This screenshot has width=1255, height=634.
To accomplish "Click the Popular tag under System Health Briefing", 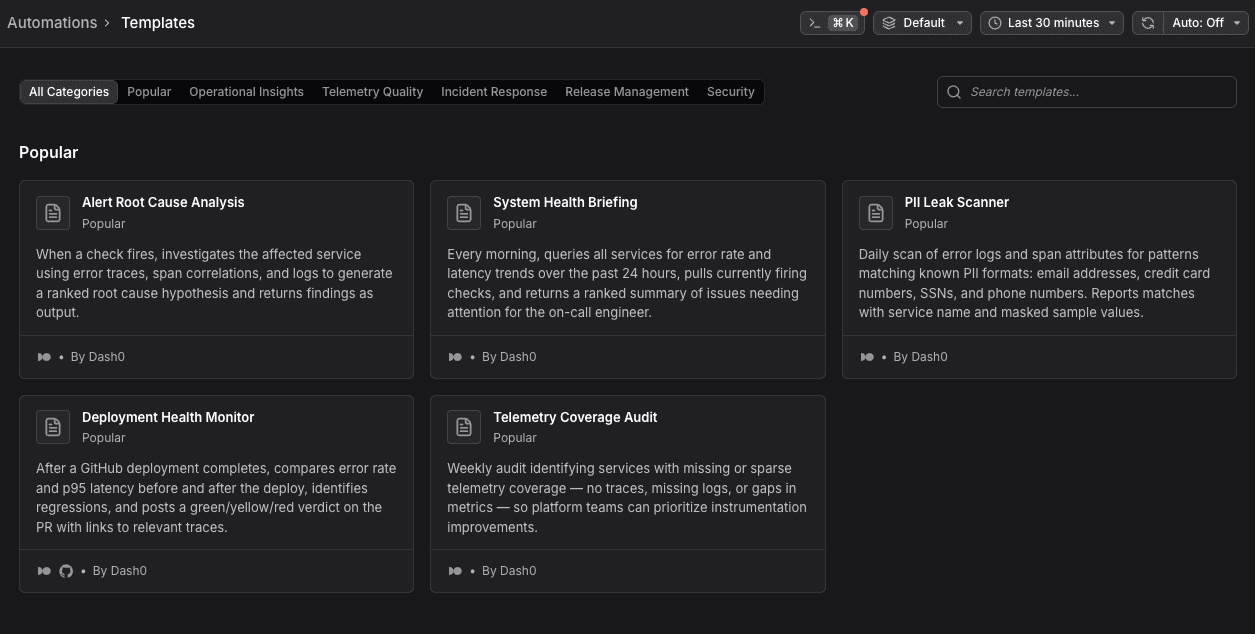I will (515, 224).
